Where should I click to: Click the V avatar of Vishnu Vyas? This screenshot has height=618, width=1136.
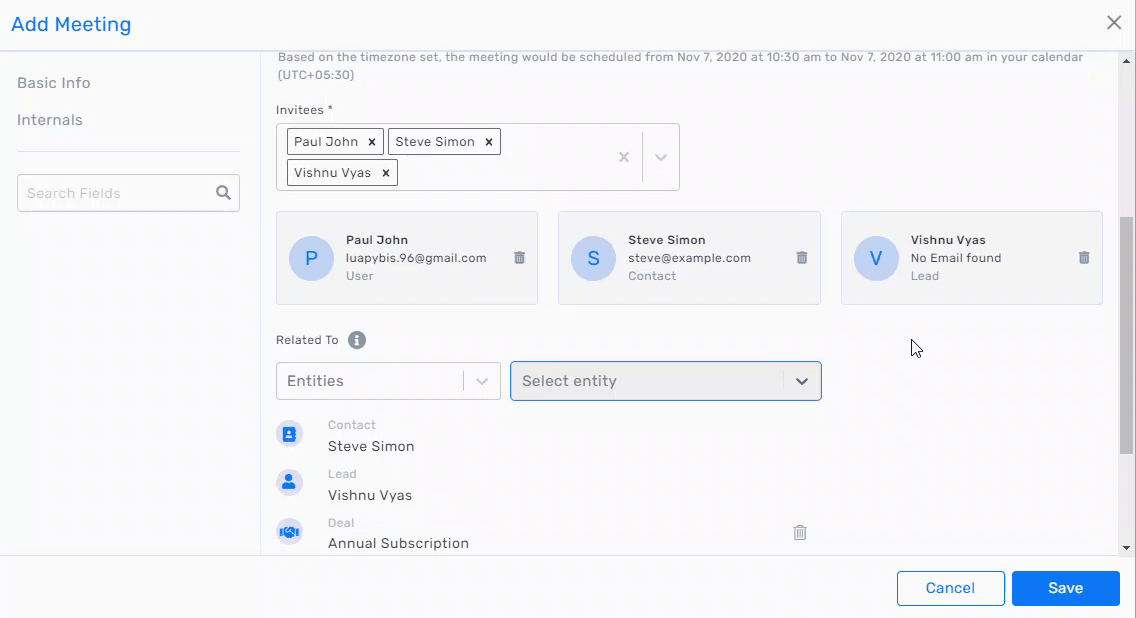click(876, 258)
